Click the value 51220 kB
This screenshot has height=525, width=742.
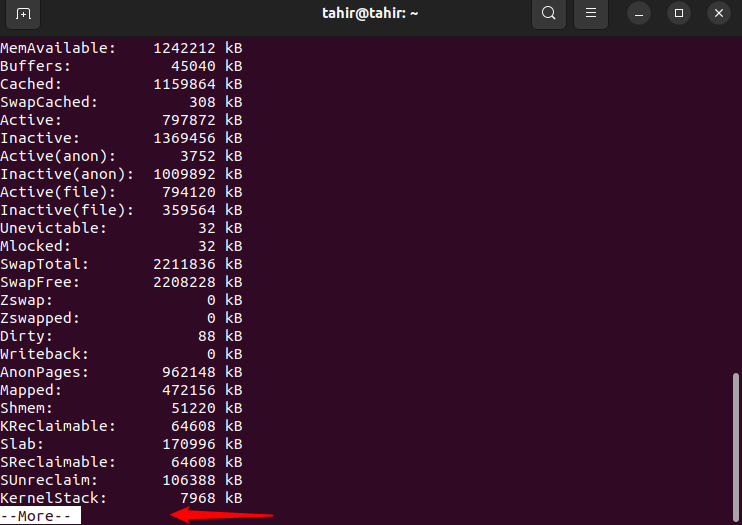[207, 408]
